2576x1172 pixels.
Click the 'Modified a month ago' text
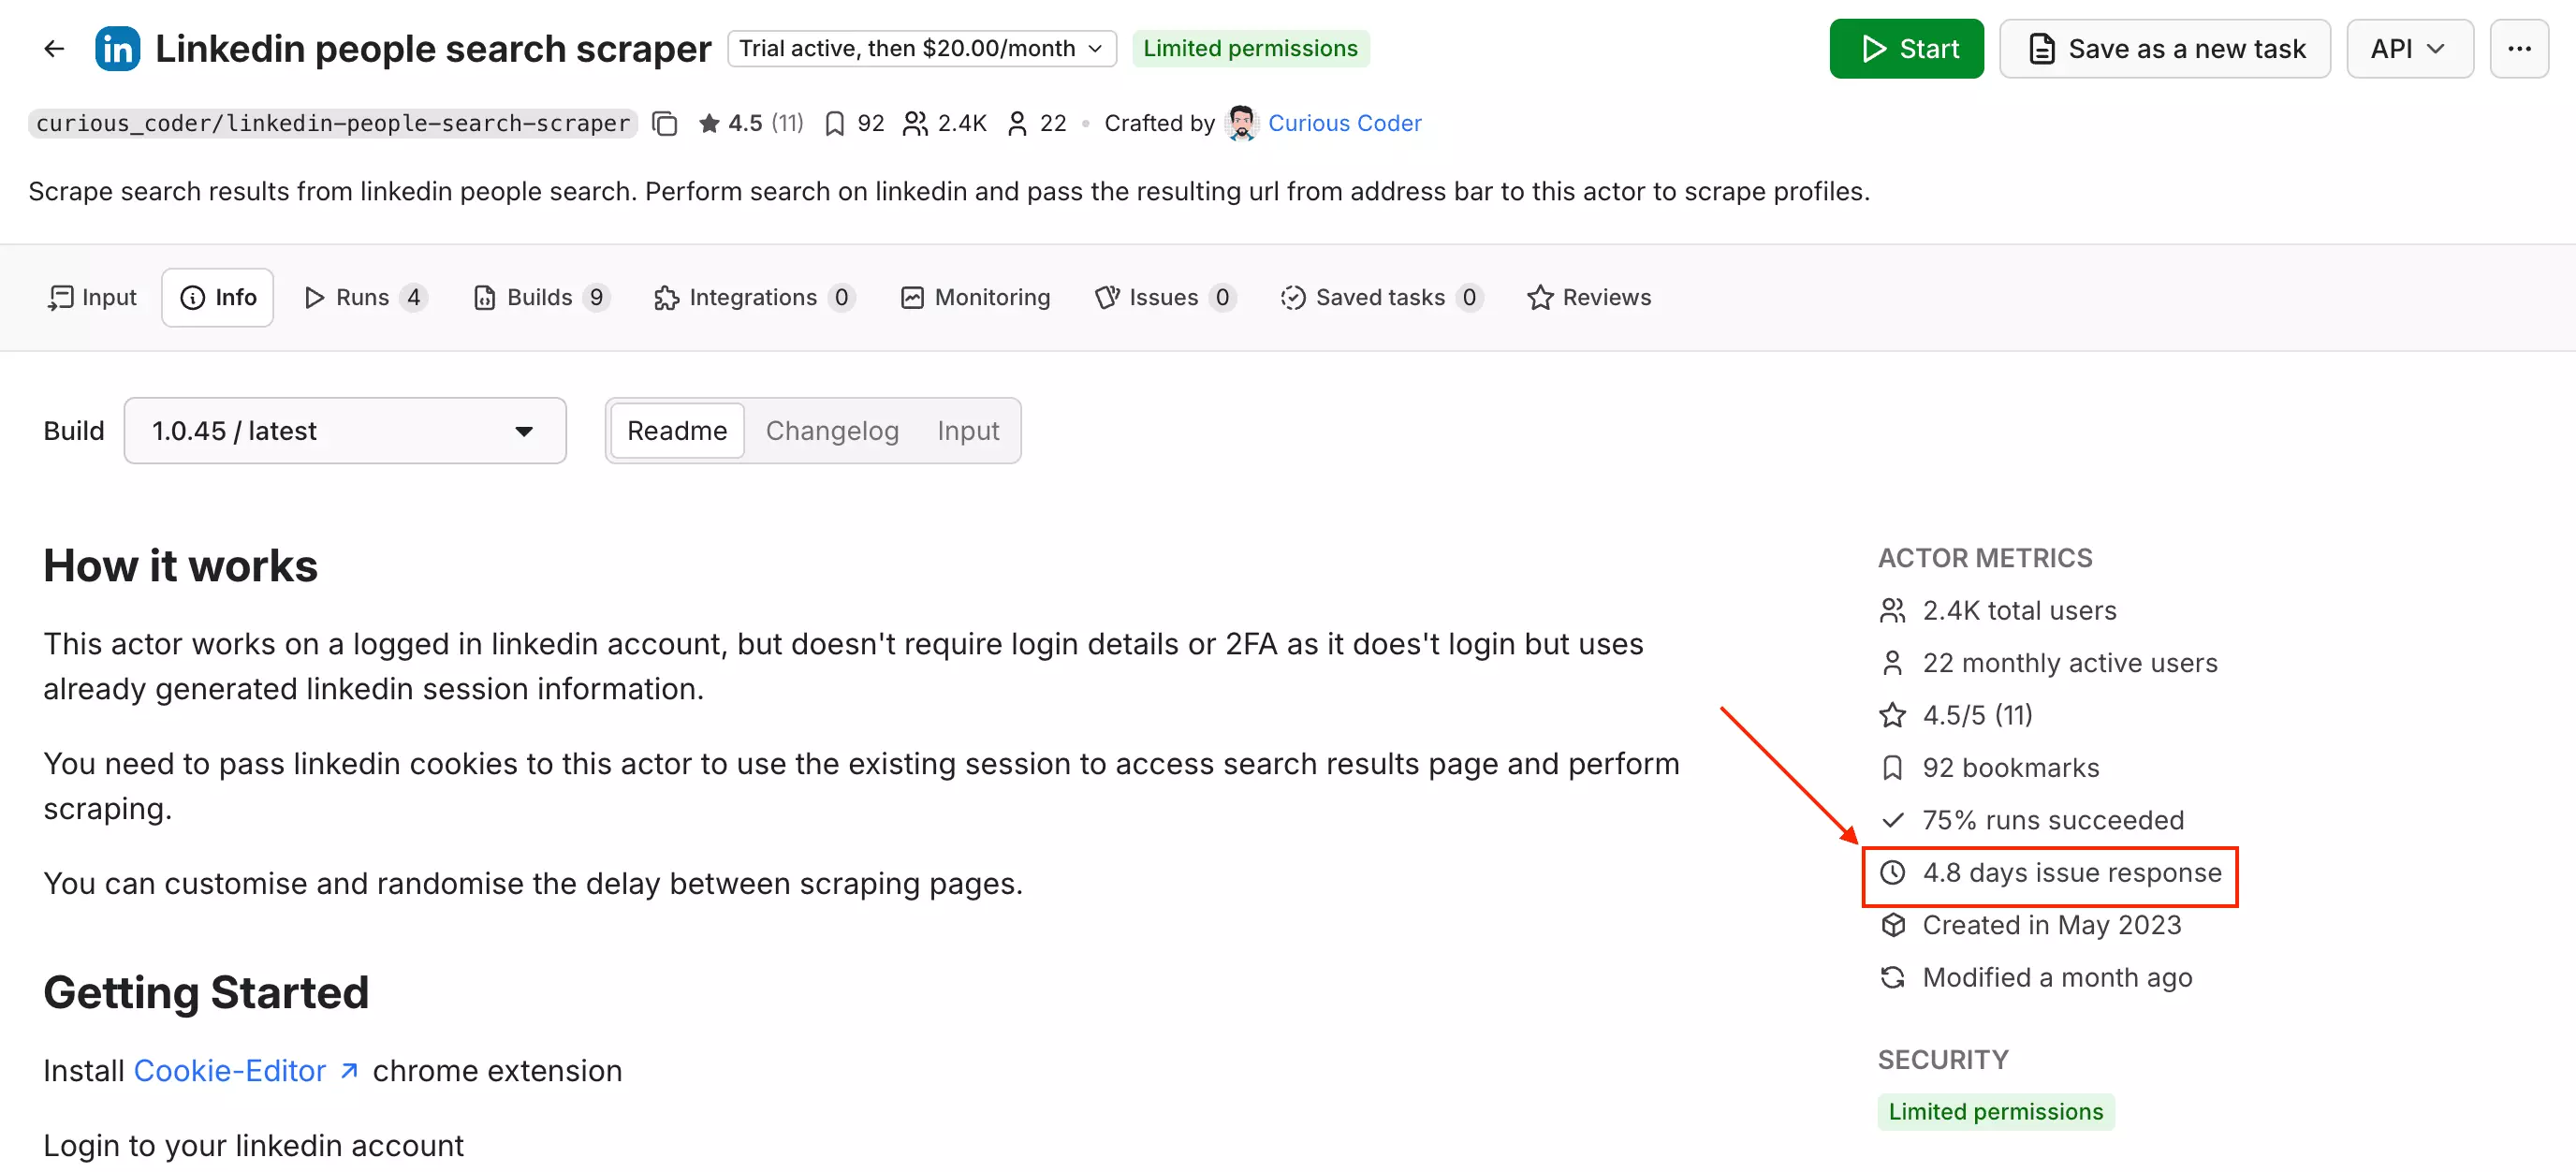pyautogui.click(x=2056, y=977)
